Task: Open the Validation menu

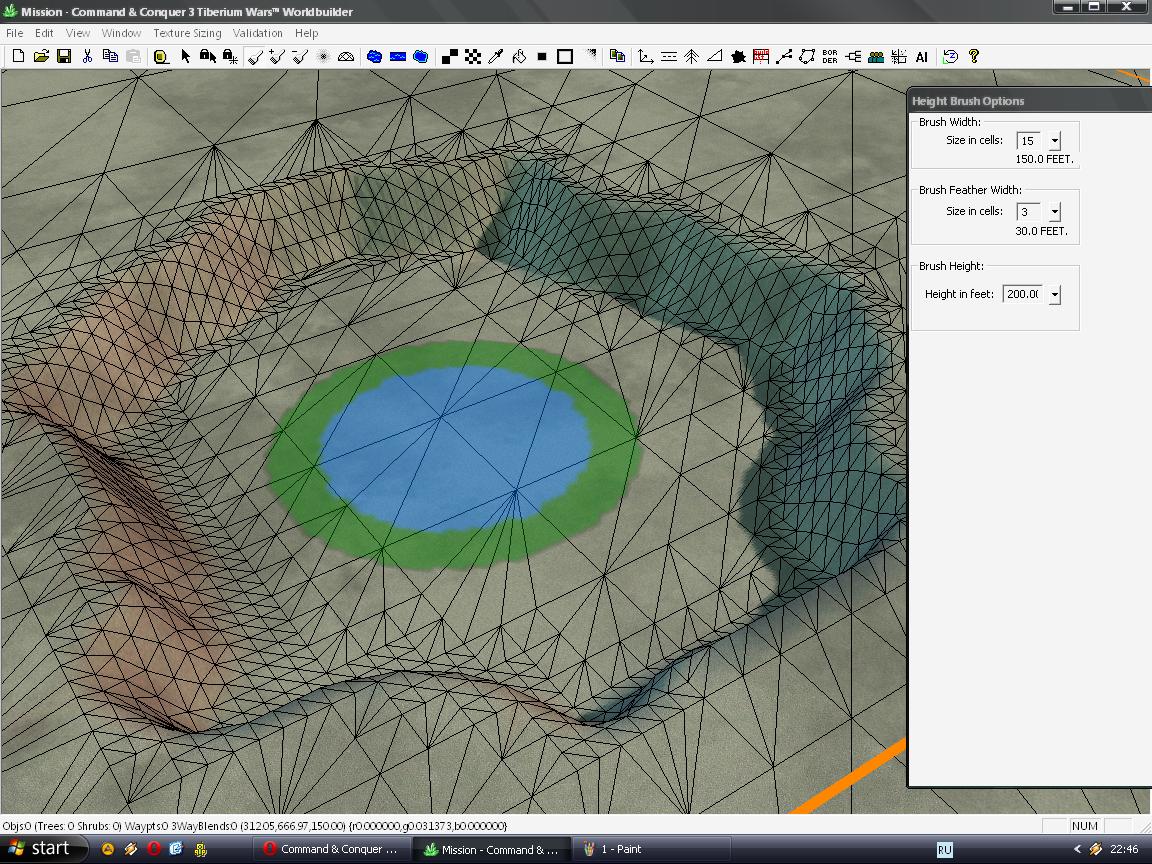Action: click(x=258, y=33)
